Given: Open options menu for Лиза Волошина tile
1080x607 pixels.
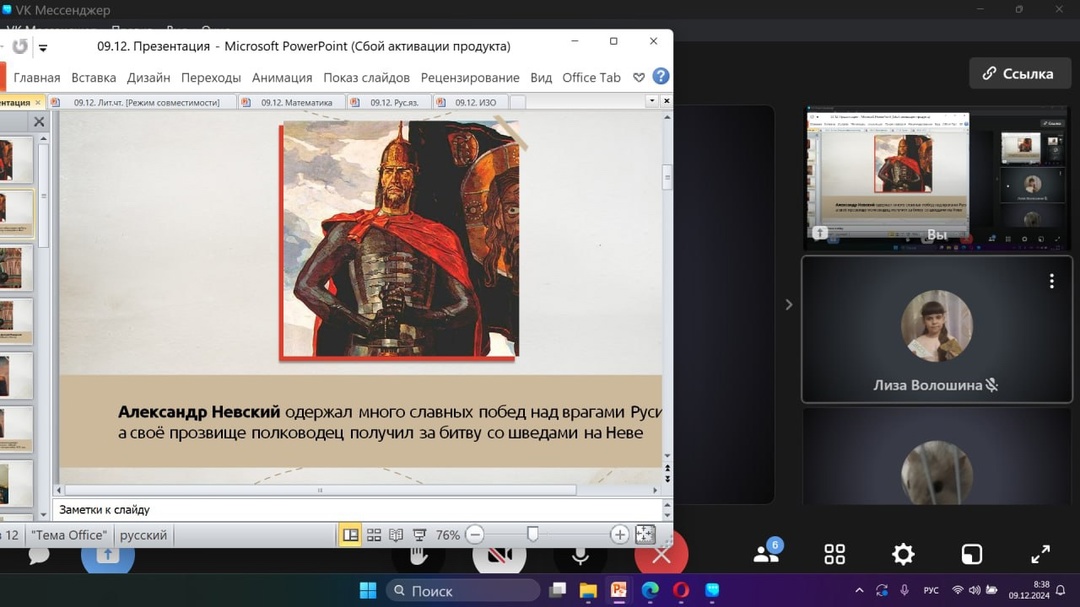Looking at the screenshot, I should 1052,281.
